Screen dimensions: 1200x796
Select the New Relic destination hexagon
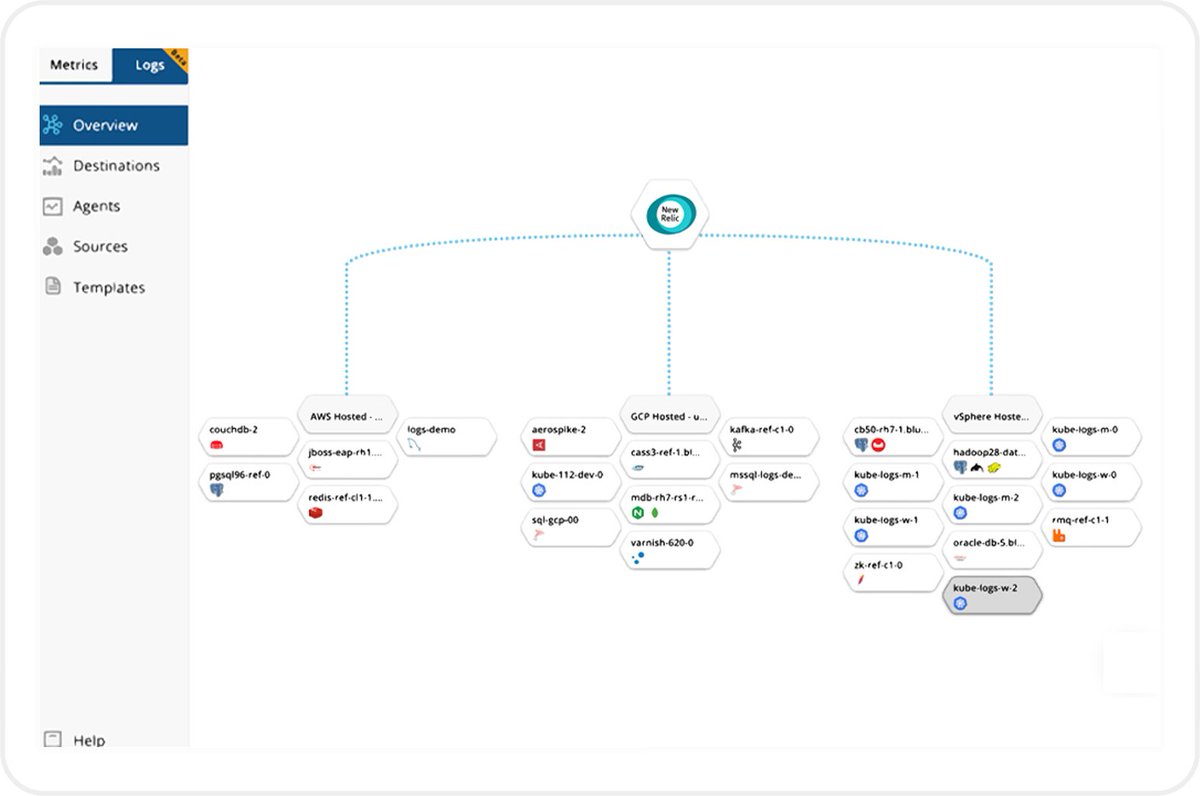(670, 215)
